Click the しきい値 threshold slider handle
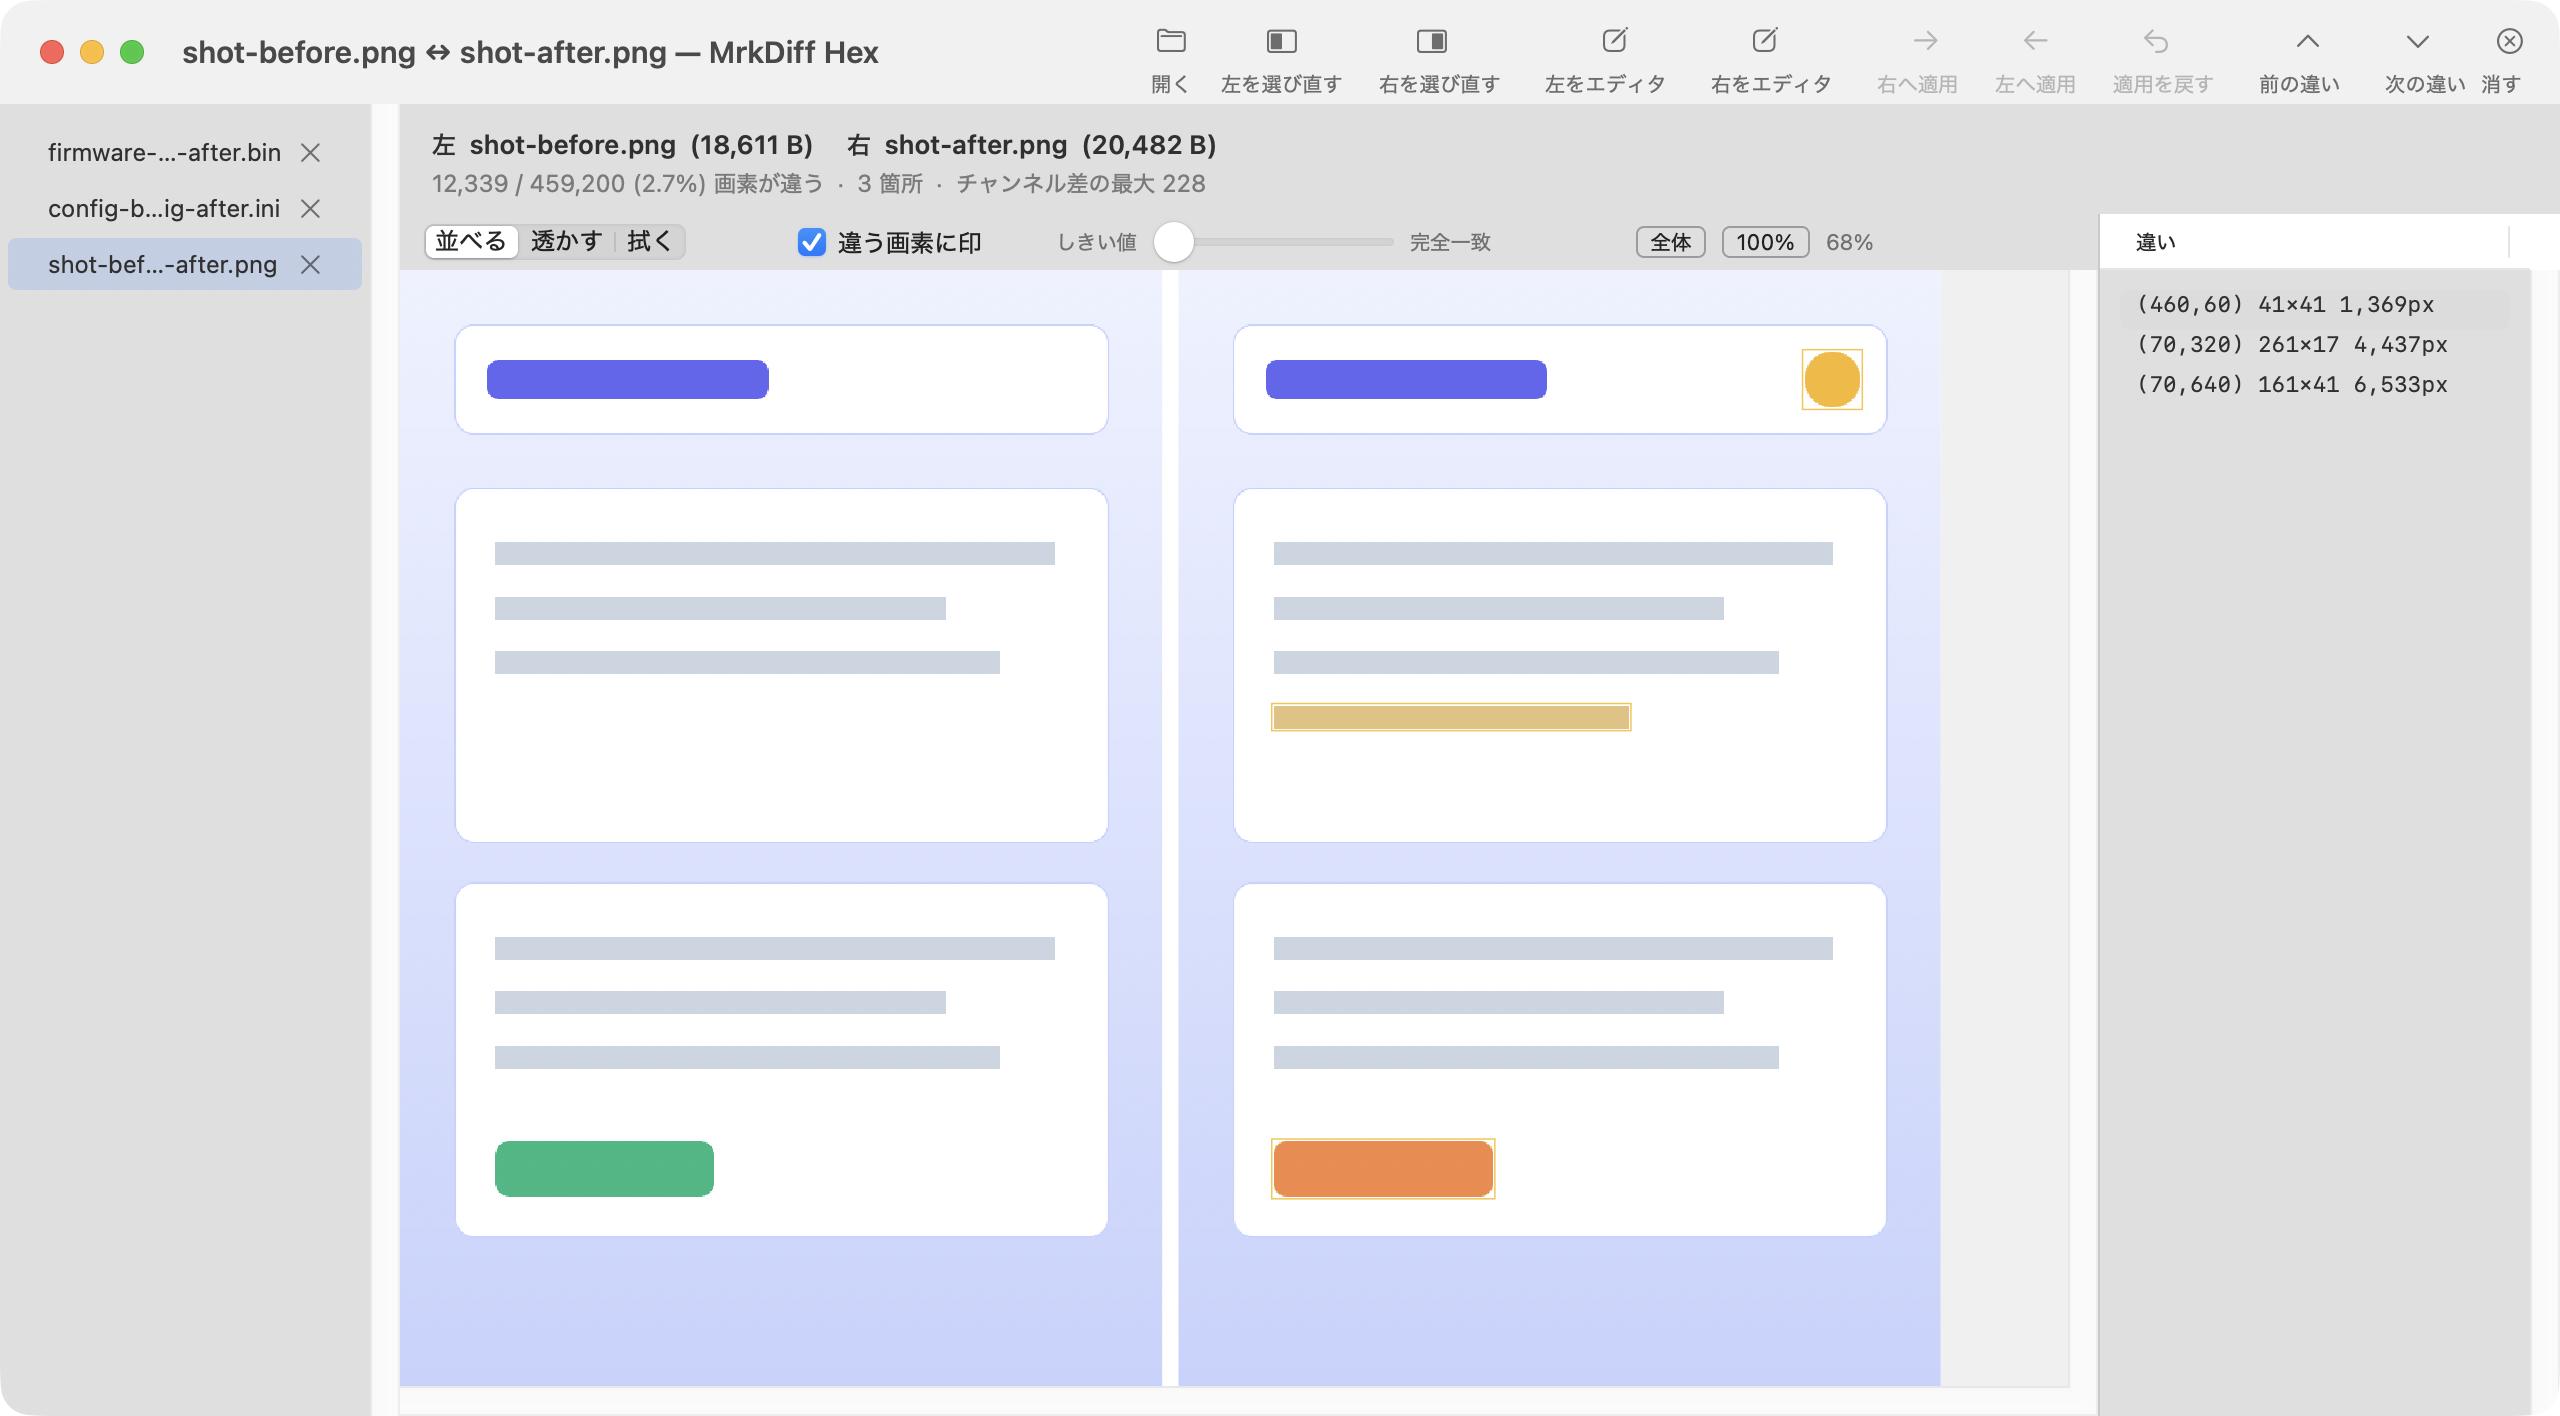Image resolution: width=2560 pixels, height=1416 pixels. tap(1174, 242)
